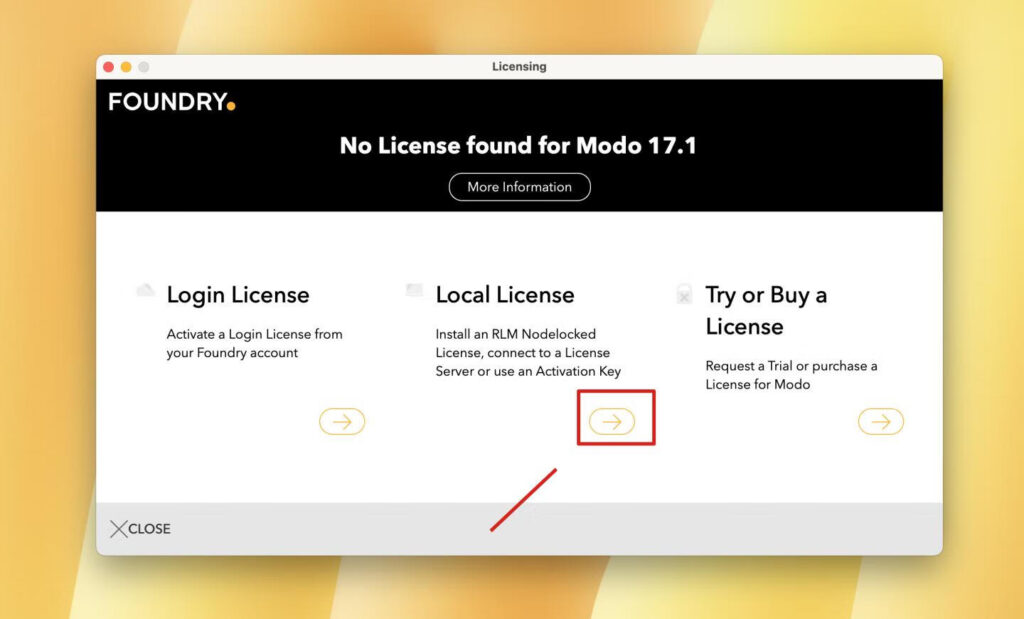
Task: Select the Try or Buy a License heading
Action: click(766, 310)
